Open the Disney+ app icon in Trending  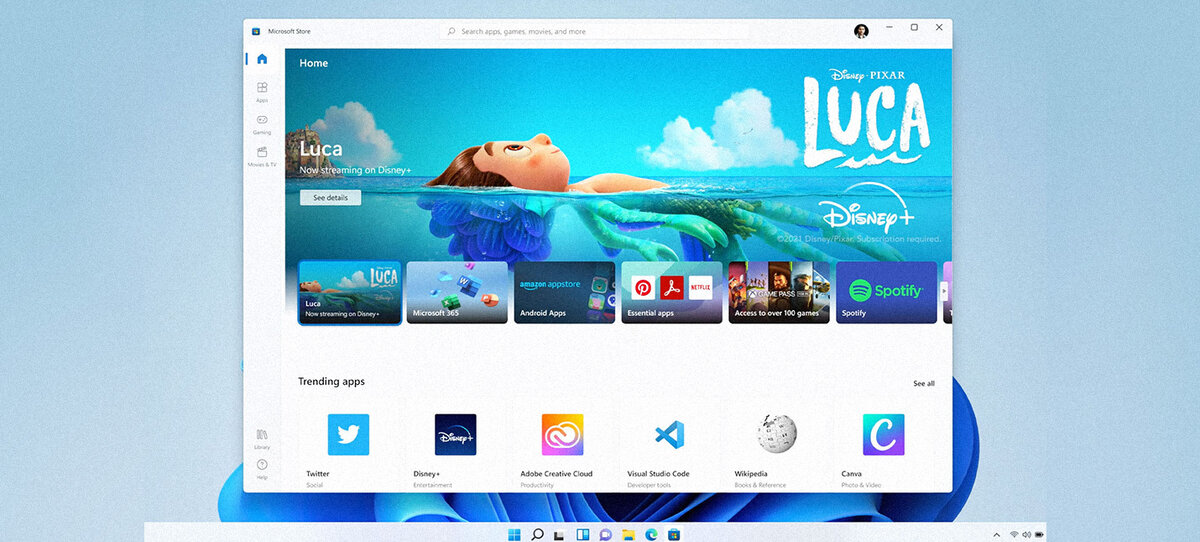tap(455, 435)
